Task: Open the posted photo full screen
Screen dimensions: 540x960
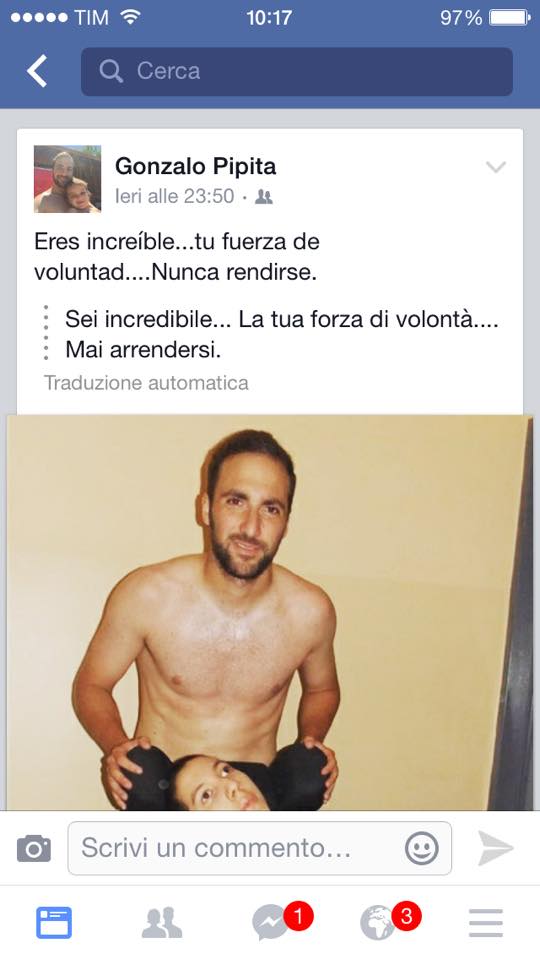Action: (x=270, y=612)
